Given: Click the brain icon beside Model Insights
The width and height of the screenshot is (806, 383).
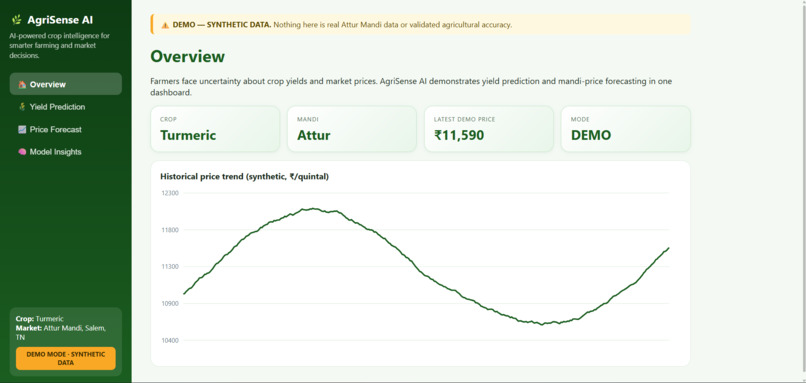Looking at the screenshot, I should [x=22, y=152].
